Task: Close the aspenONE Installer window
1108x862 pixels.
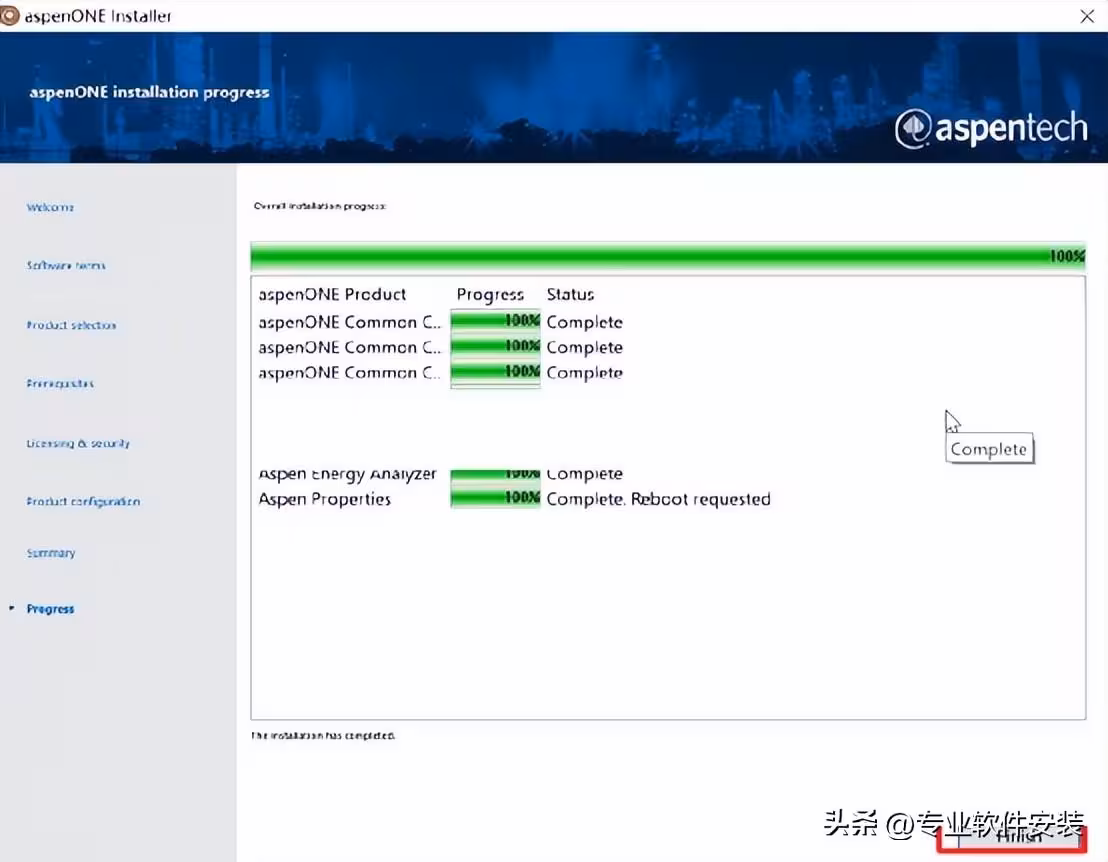Action: pyautogui.click(x=1087, y=16)
